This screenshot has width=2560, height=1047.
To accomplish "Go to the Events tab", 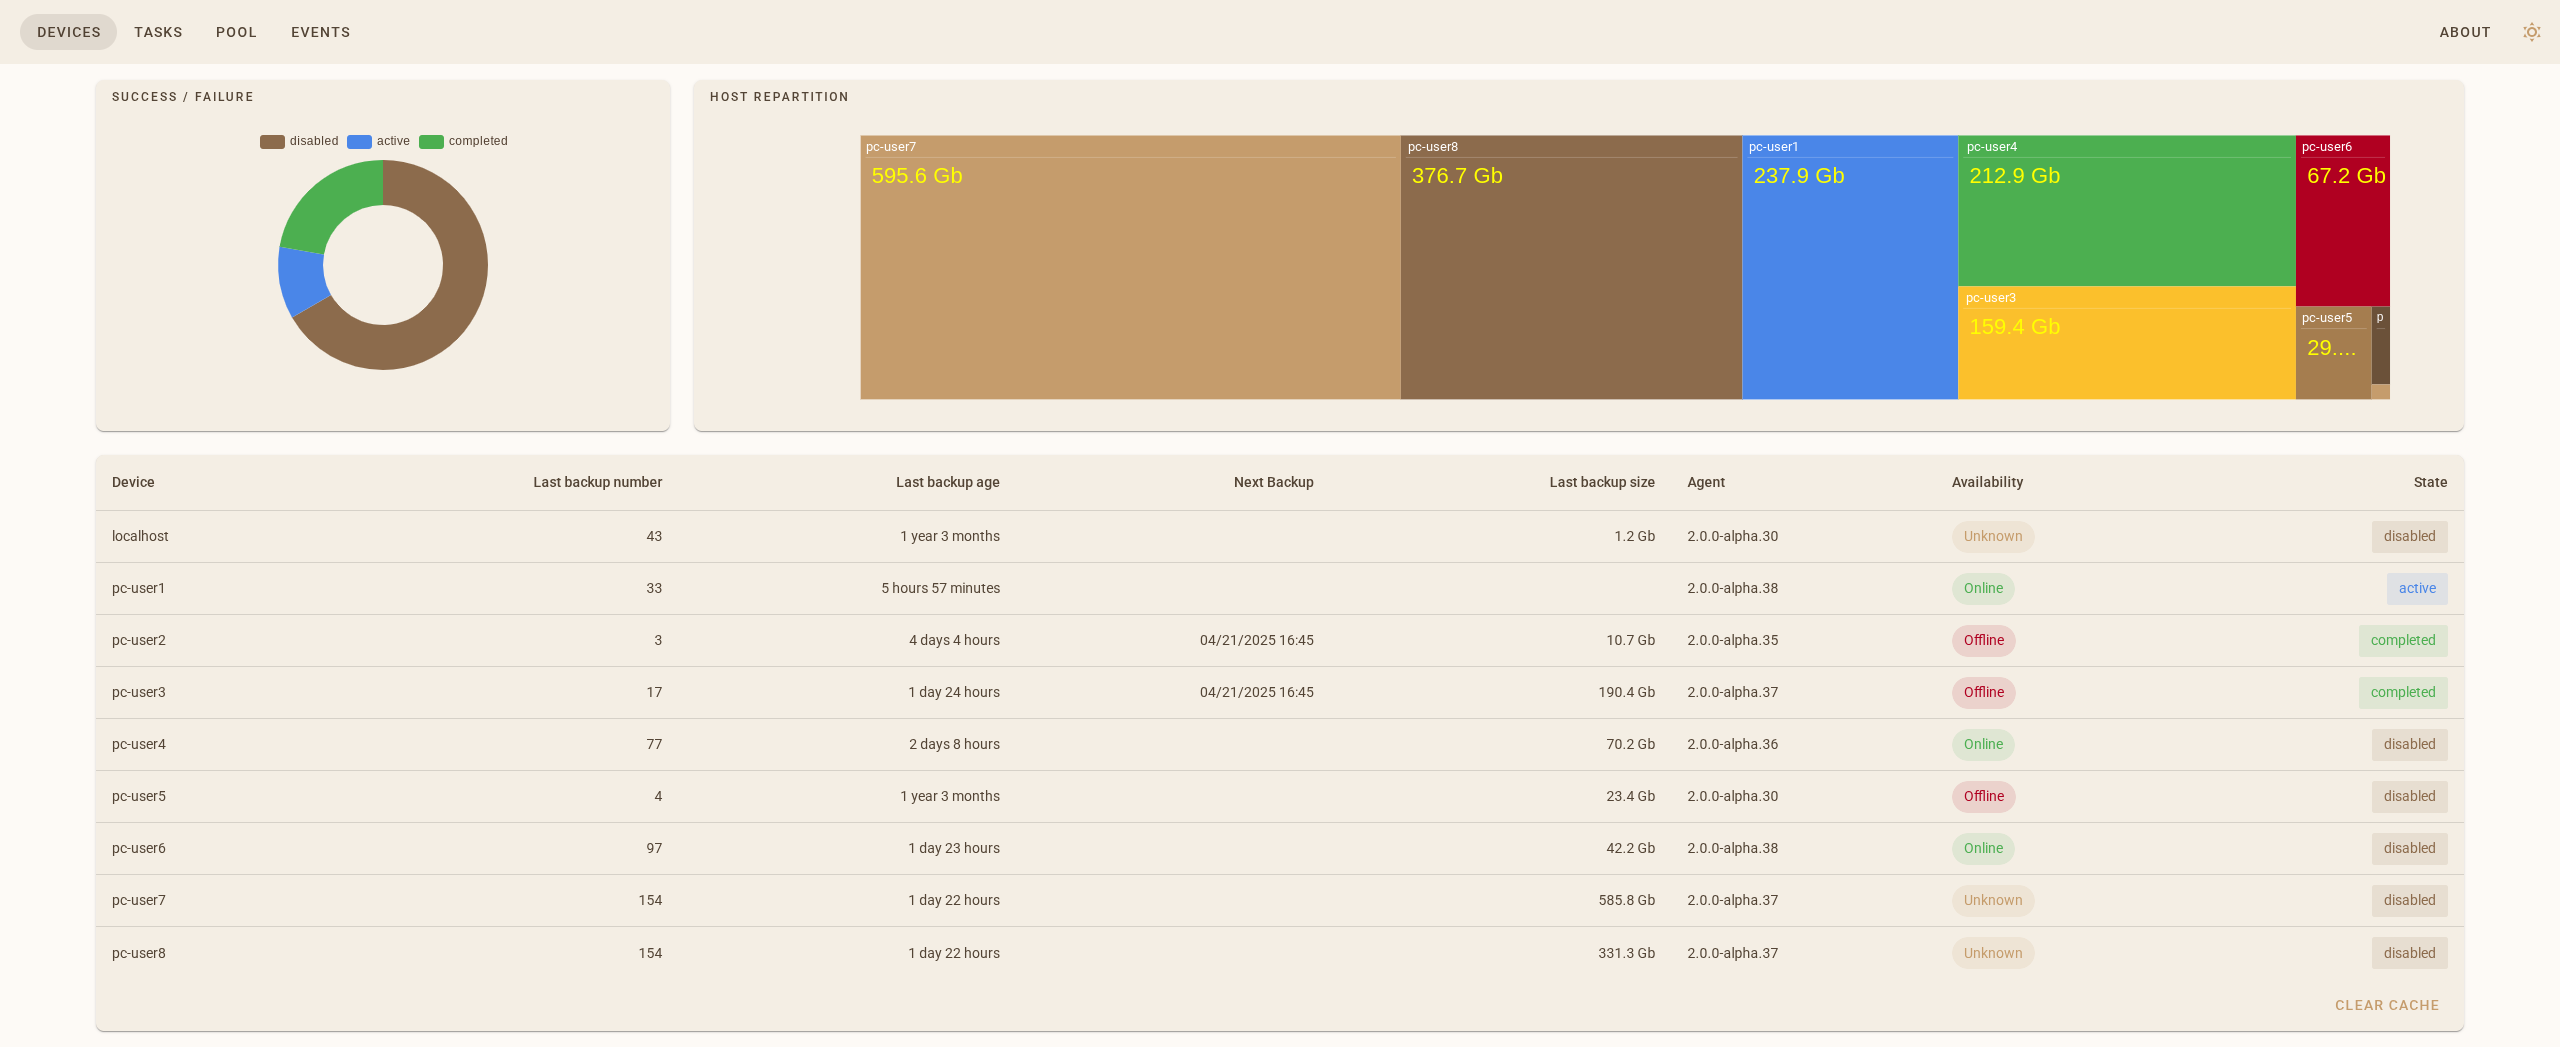I will click(x=320, y=32).
